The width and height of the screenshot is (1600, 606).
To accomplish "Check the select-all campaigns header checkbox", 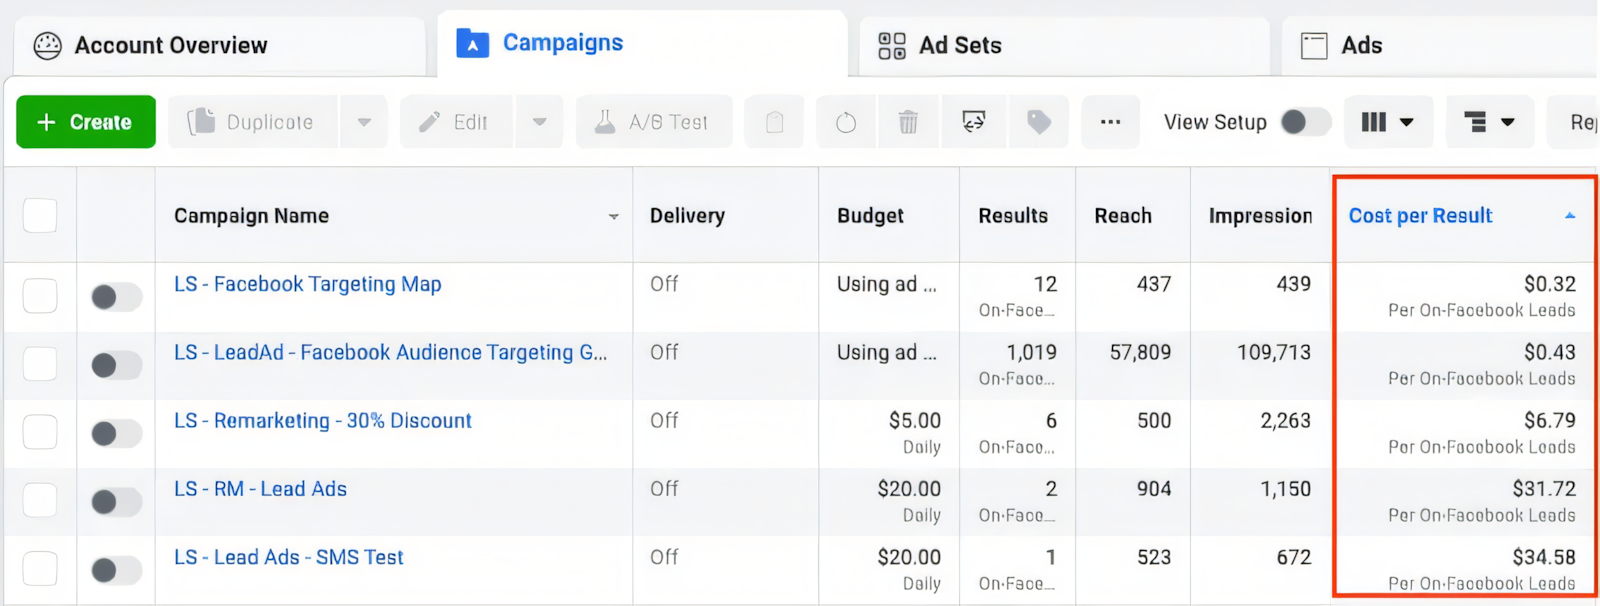I will point(40,216).
